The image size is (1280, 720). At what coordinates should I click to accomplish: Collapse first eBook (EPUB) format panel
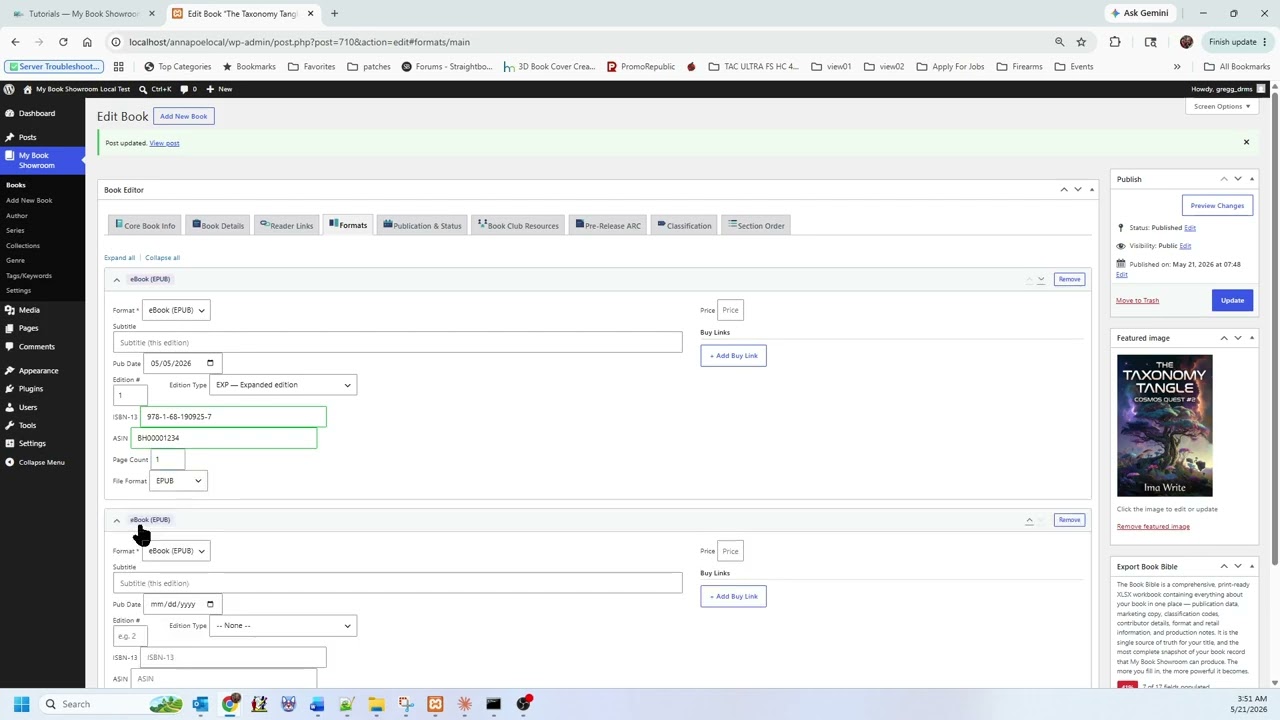point(116,280)
